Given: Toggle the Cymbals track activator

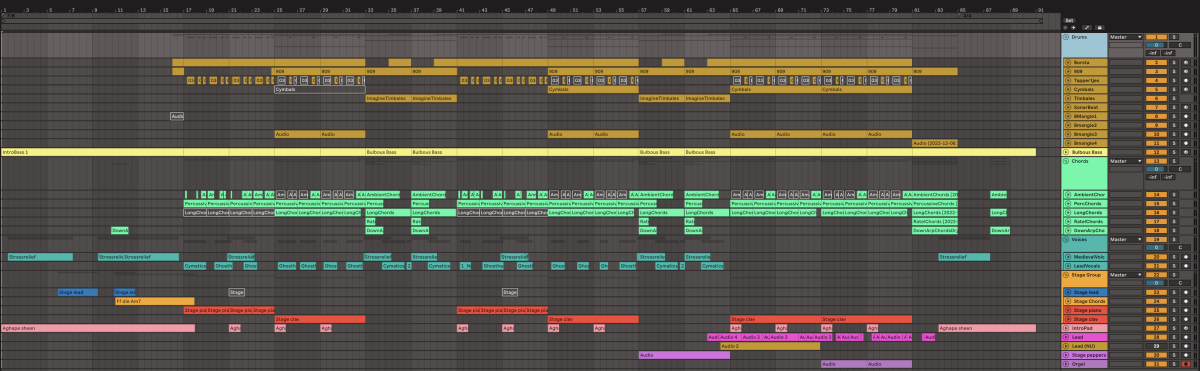Looking at the screenshot, I should click(x=1156, y=90).
